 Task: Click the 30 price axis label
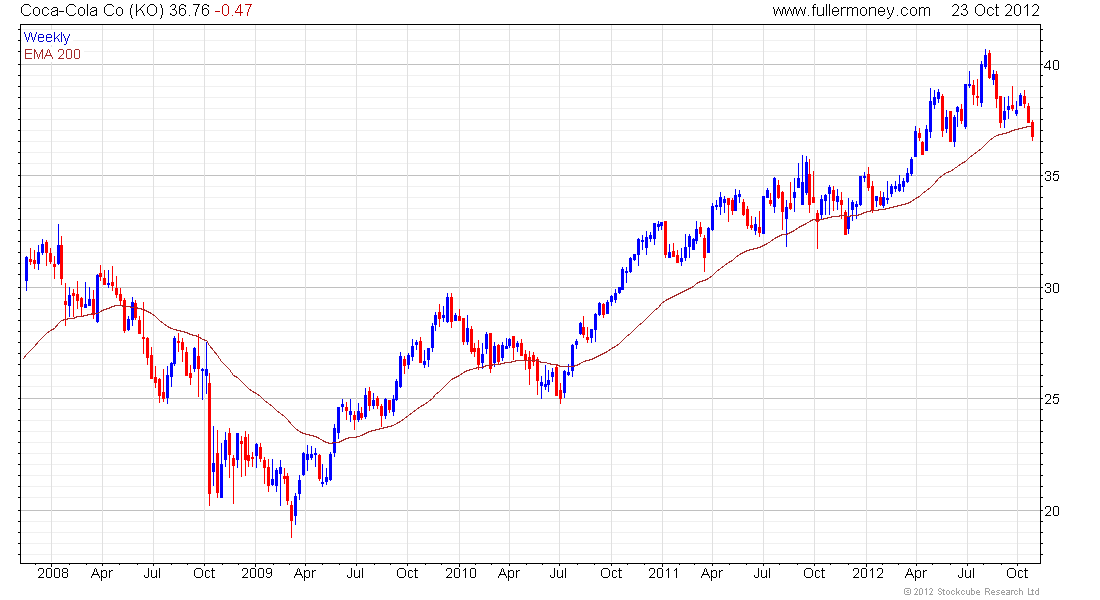(1052, 288)
